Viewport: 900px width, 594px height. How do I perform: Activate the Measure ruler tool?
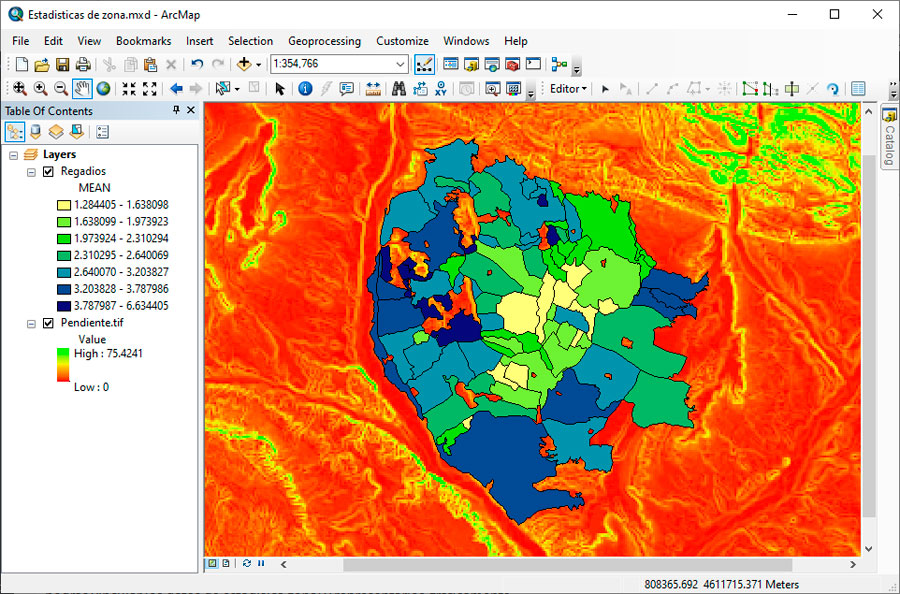pyautogui.click(x=373, y=88)
